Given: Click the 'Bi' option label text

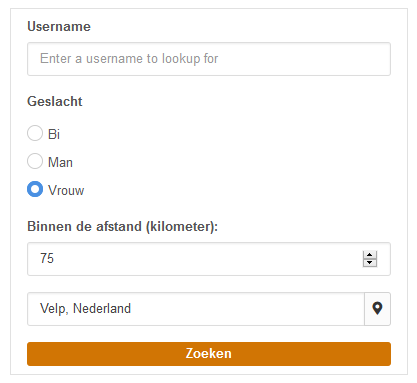Looking at the screenshot, I should click(x=54, y=134).
